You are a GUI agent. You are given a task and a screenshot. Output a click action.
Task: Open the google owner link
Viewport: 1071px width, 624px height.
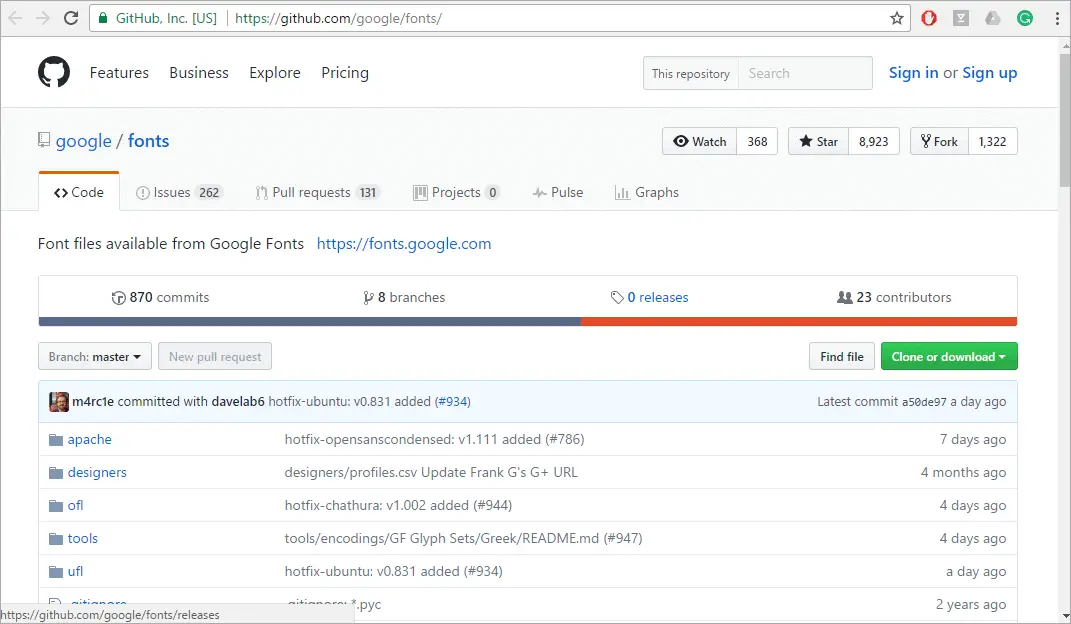pos(83,141)
